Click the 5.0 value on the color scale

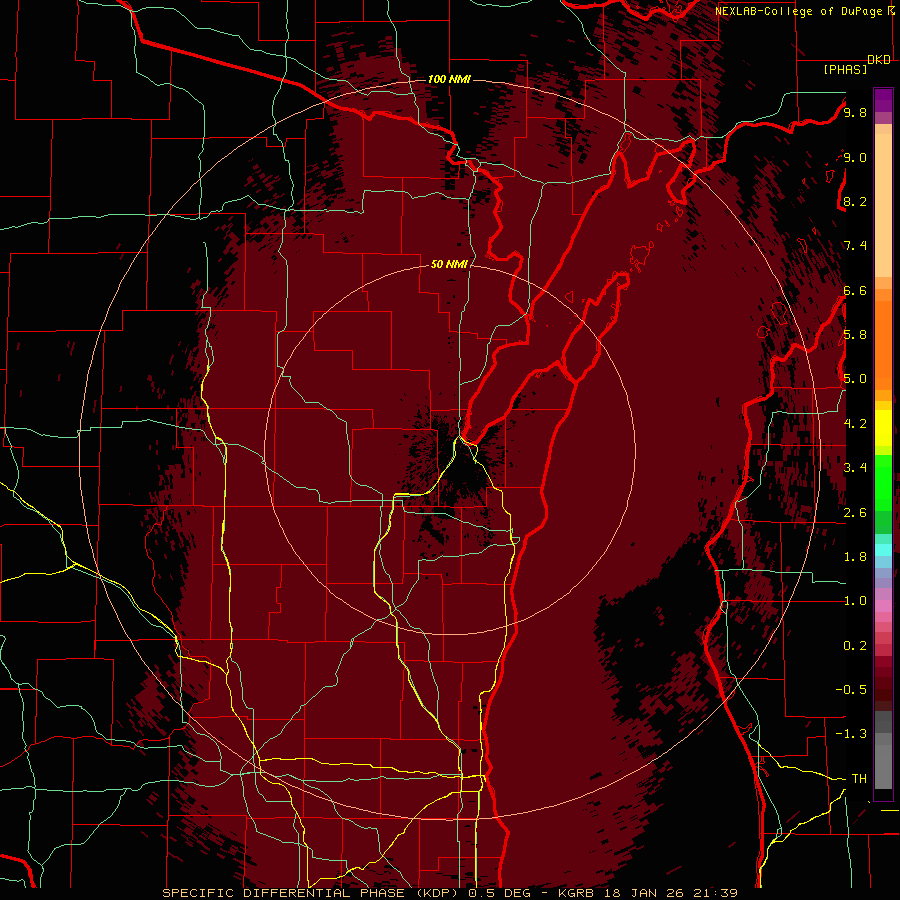[x=855, y=379]
